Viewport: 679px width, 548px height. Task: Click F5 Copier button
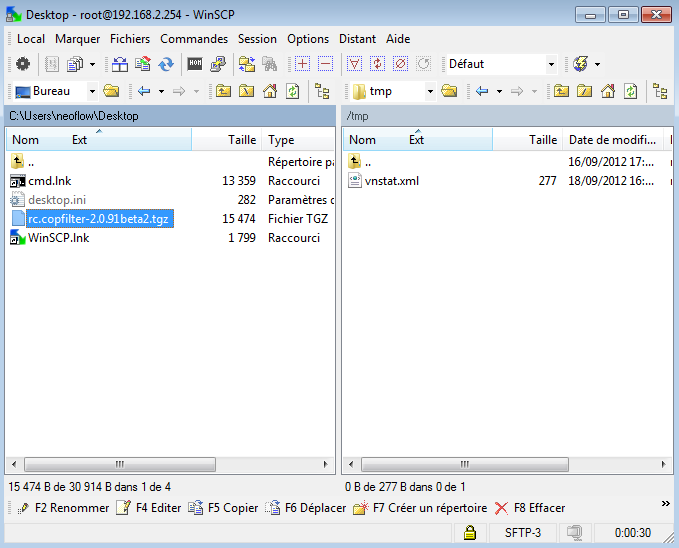coord(223,508)
